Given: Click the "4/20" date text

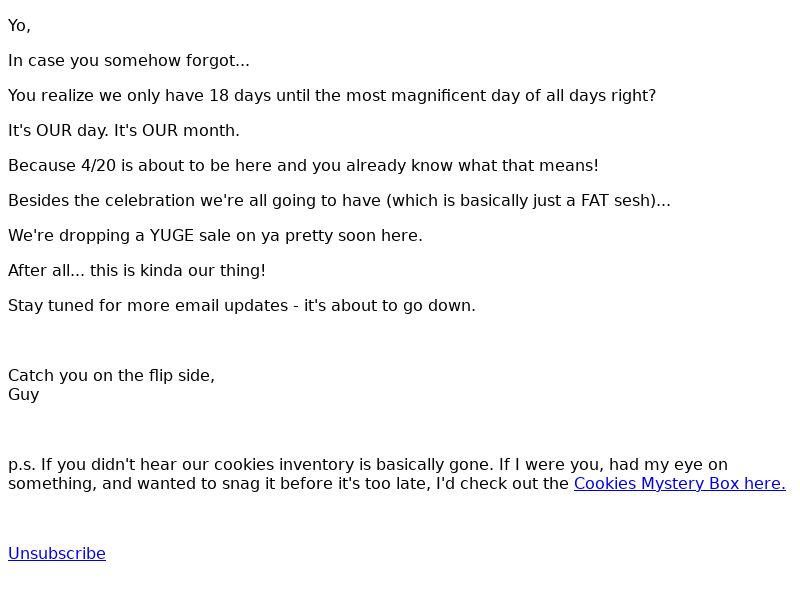Looking at the screenshot, I should tap(98, 166).
